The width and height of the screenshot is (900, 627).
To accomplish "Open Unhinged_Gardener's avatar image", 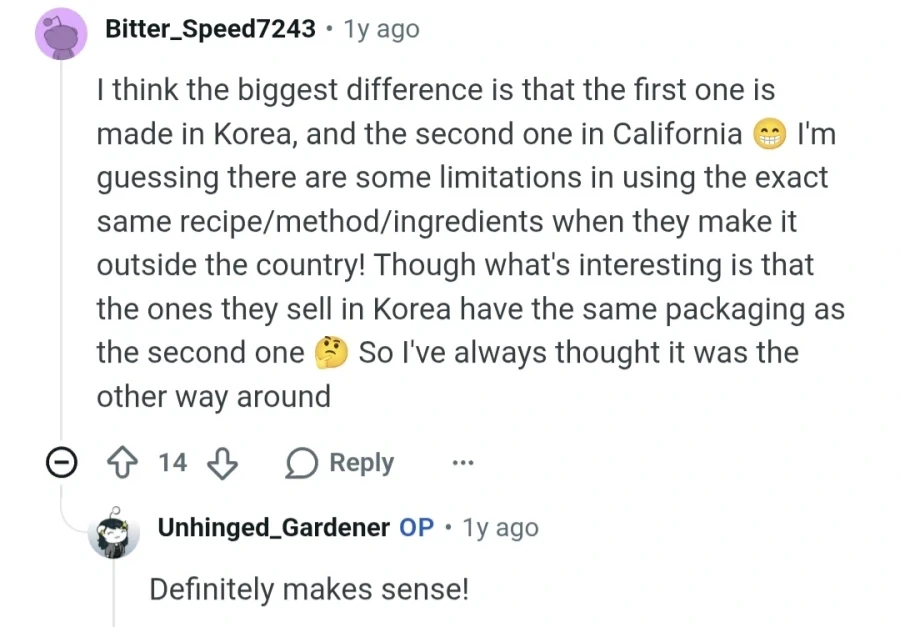I will pos(114,531).
